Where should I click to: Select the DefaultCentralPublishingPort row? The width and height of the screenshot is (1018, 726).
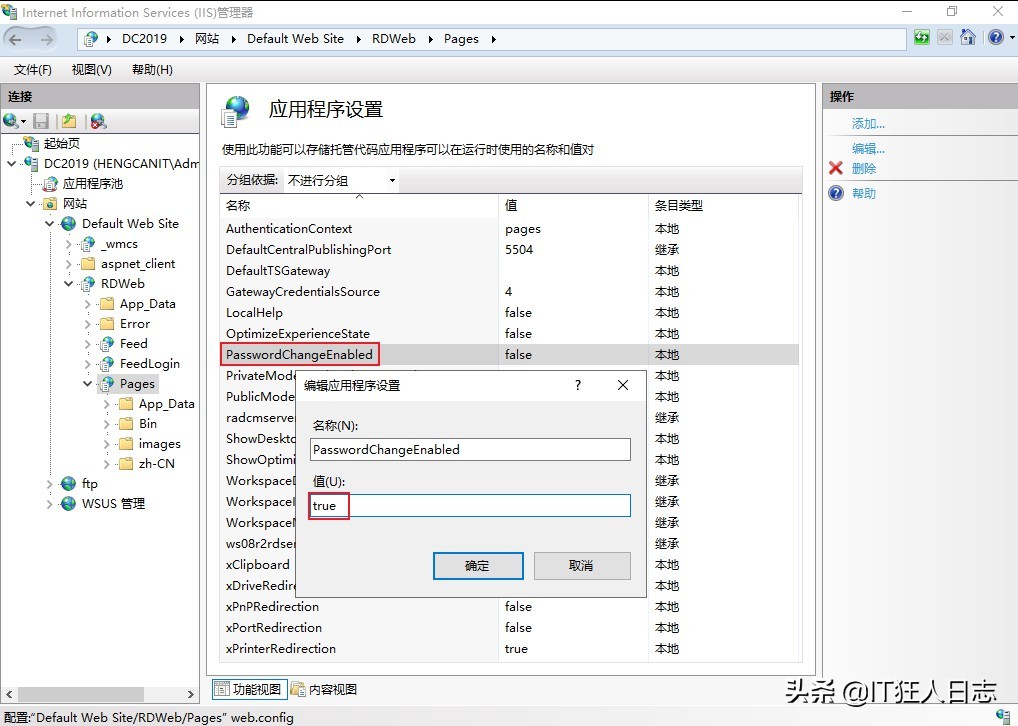(x=509, y=249)
